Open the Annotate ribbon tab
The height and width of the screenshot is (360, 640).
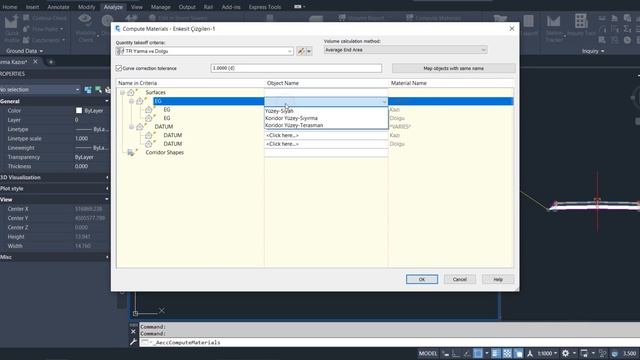click(x=58, y=7)
